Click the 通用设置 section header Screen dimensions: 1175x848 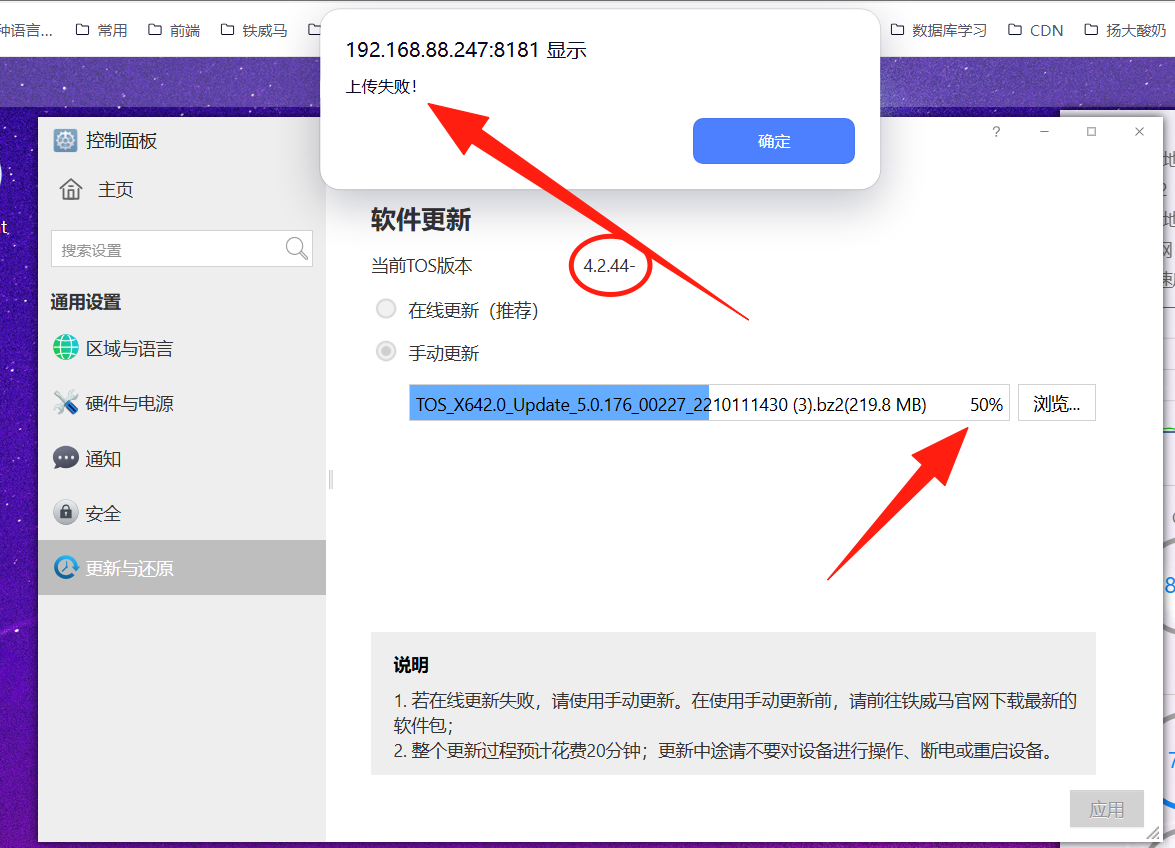(85, 302)
